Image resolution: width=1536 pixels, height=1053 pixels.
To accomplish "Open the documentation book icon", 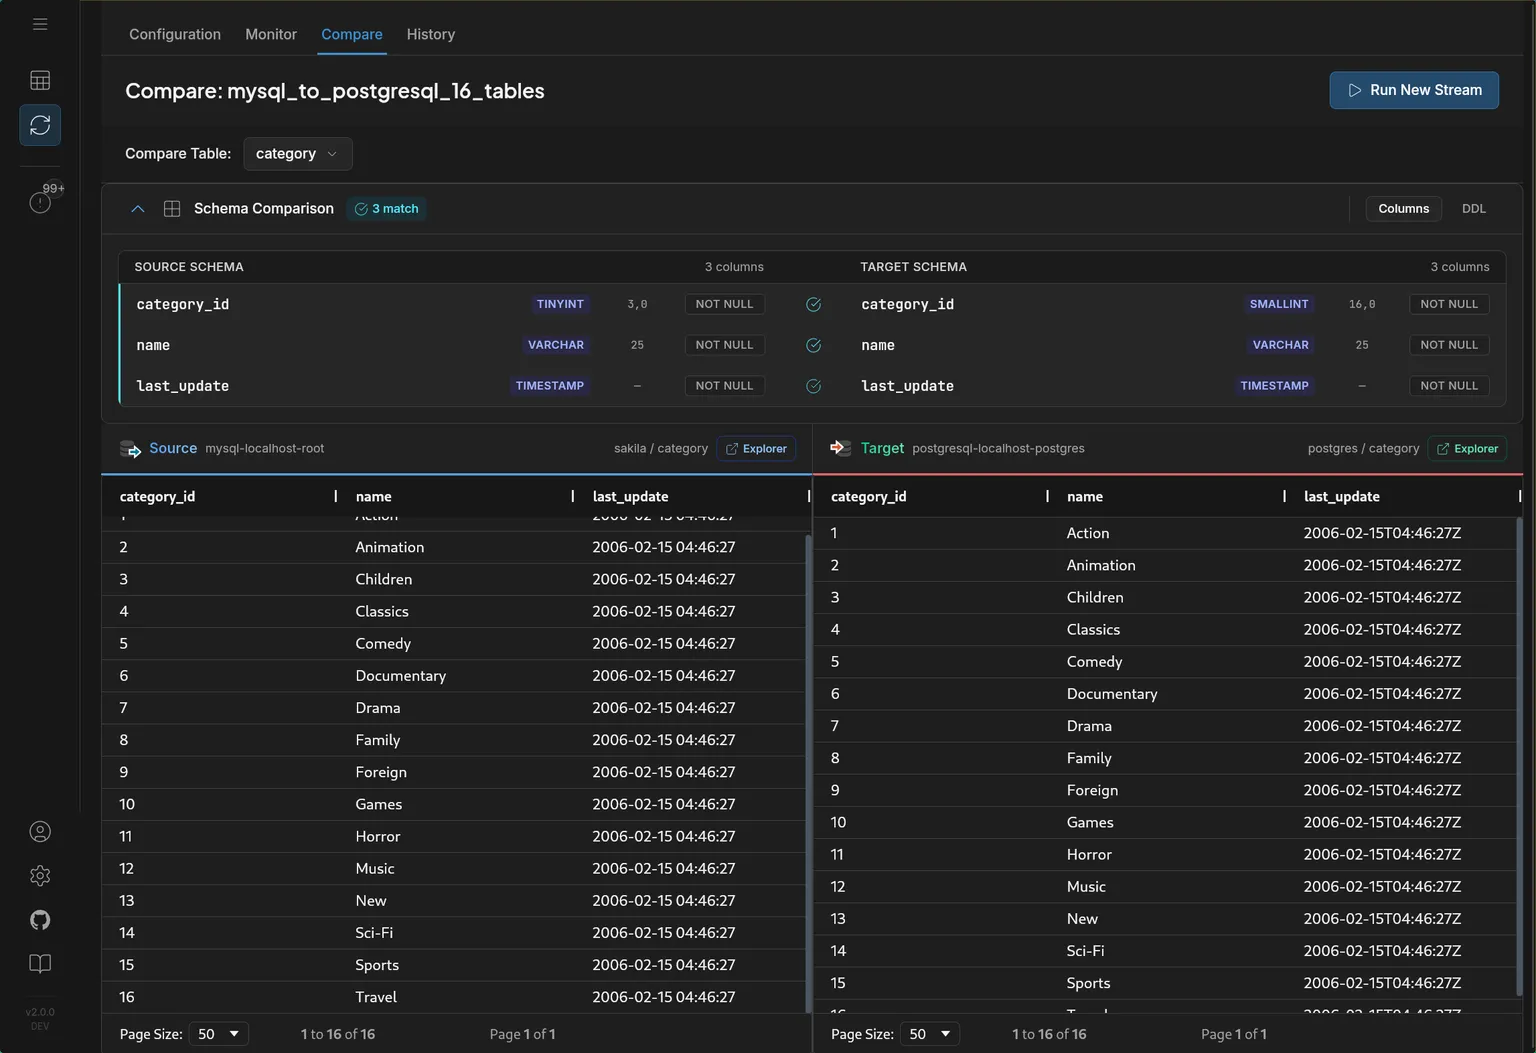I will (40, 964).
